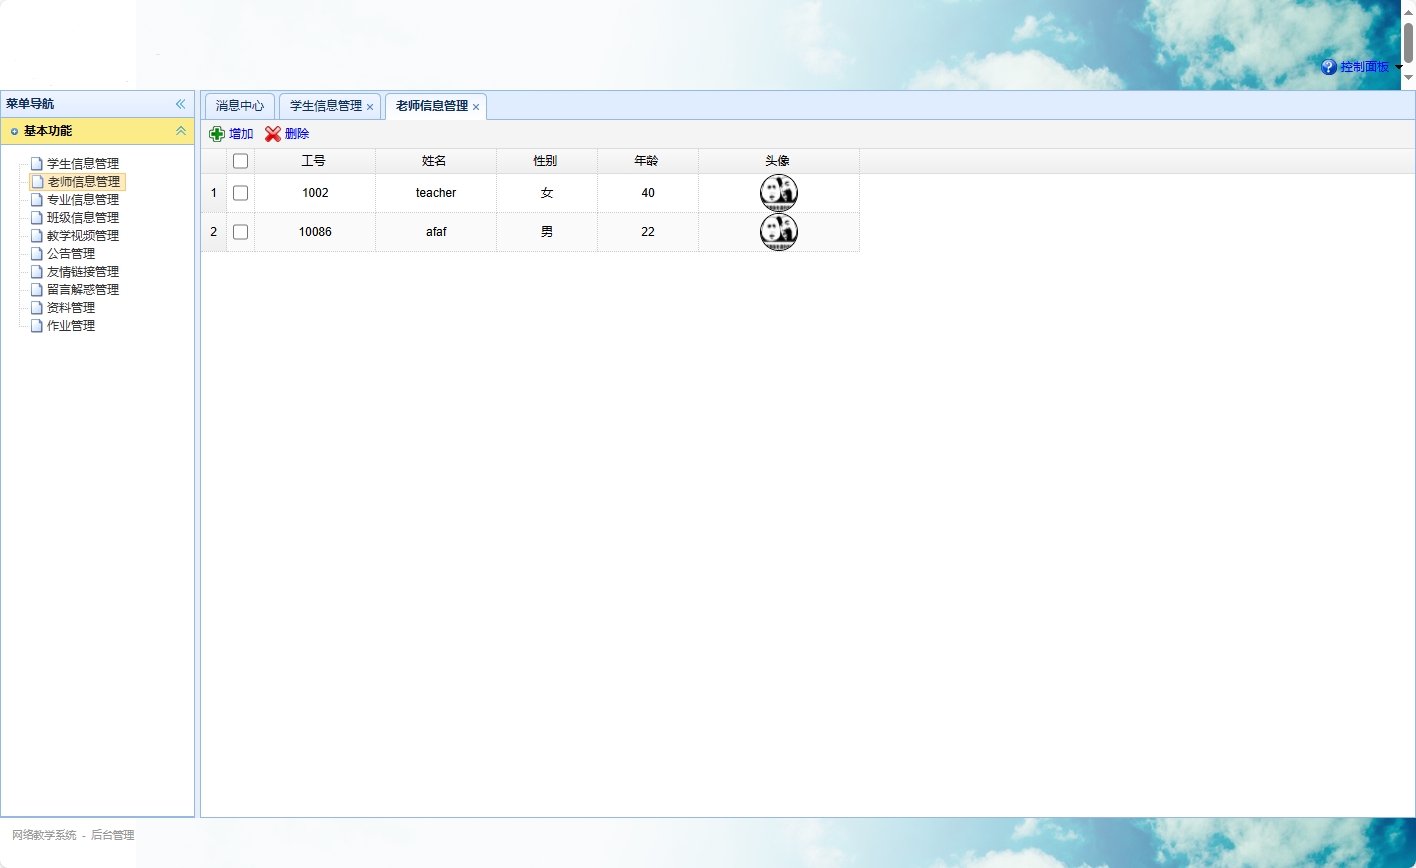This screenshot has height=868, width=1416.
Task: Check the box for teacher row 1002
Action: [x=240, y=193]
